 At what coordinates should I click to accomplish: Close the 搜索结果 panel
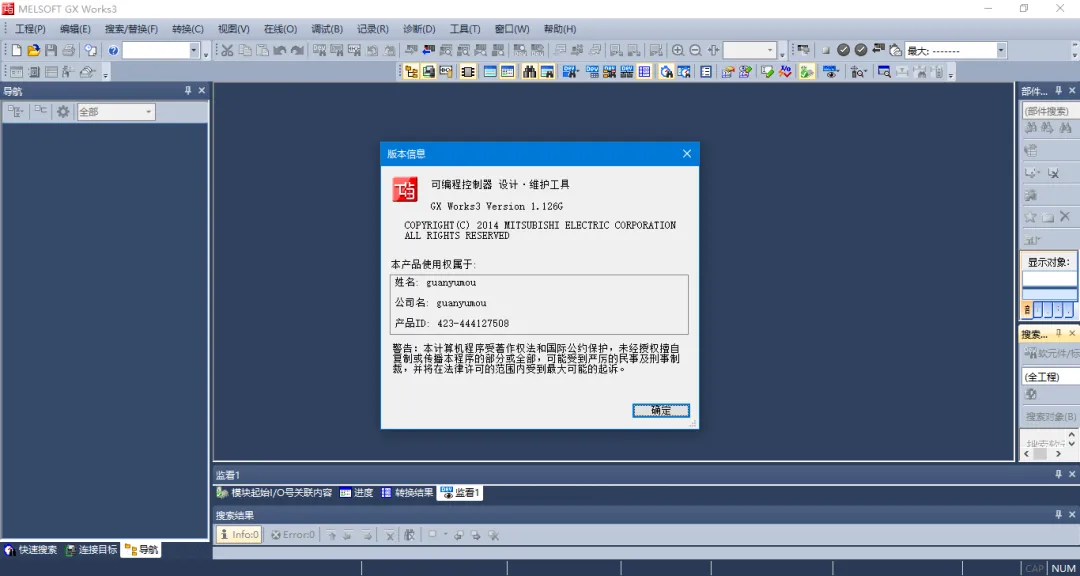pos(1072,515)
